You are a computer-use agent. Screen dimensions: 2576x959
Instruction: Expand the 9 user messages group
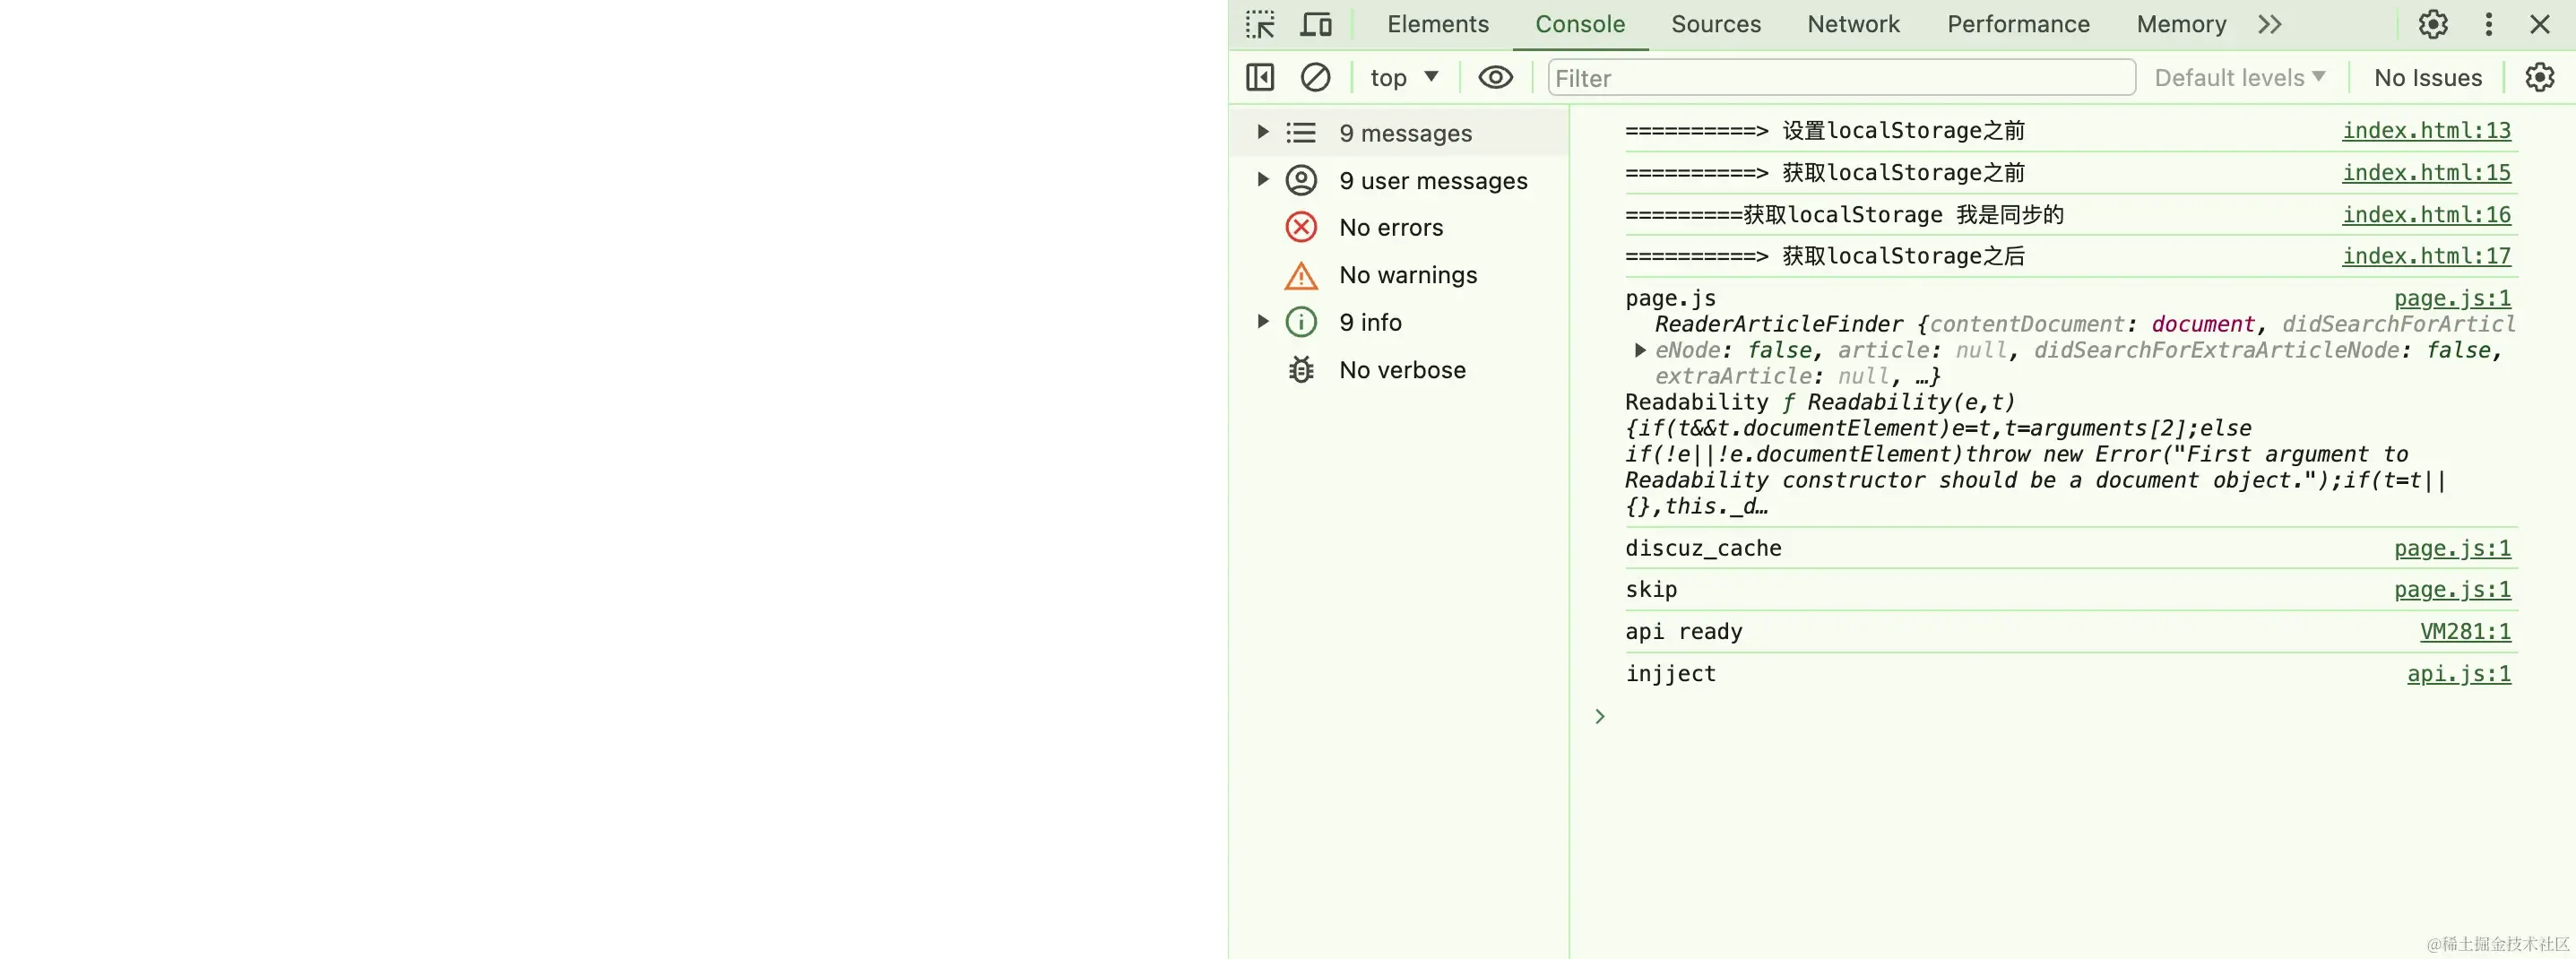click(1263, 179)
